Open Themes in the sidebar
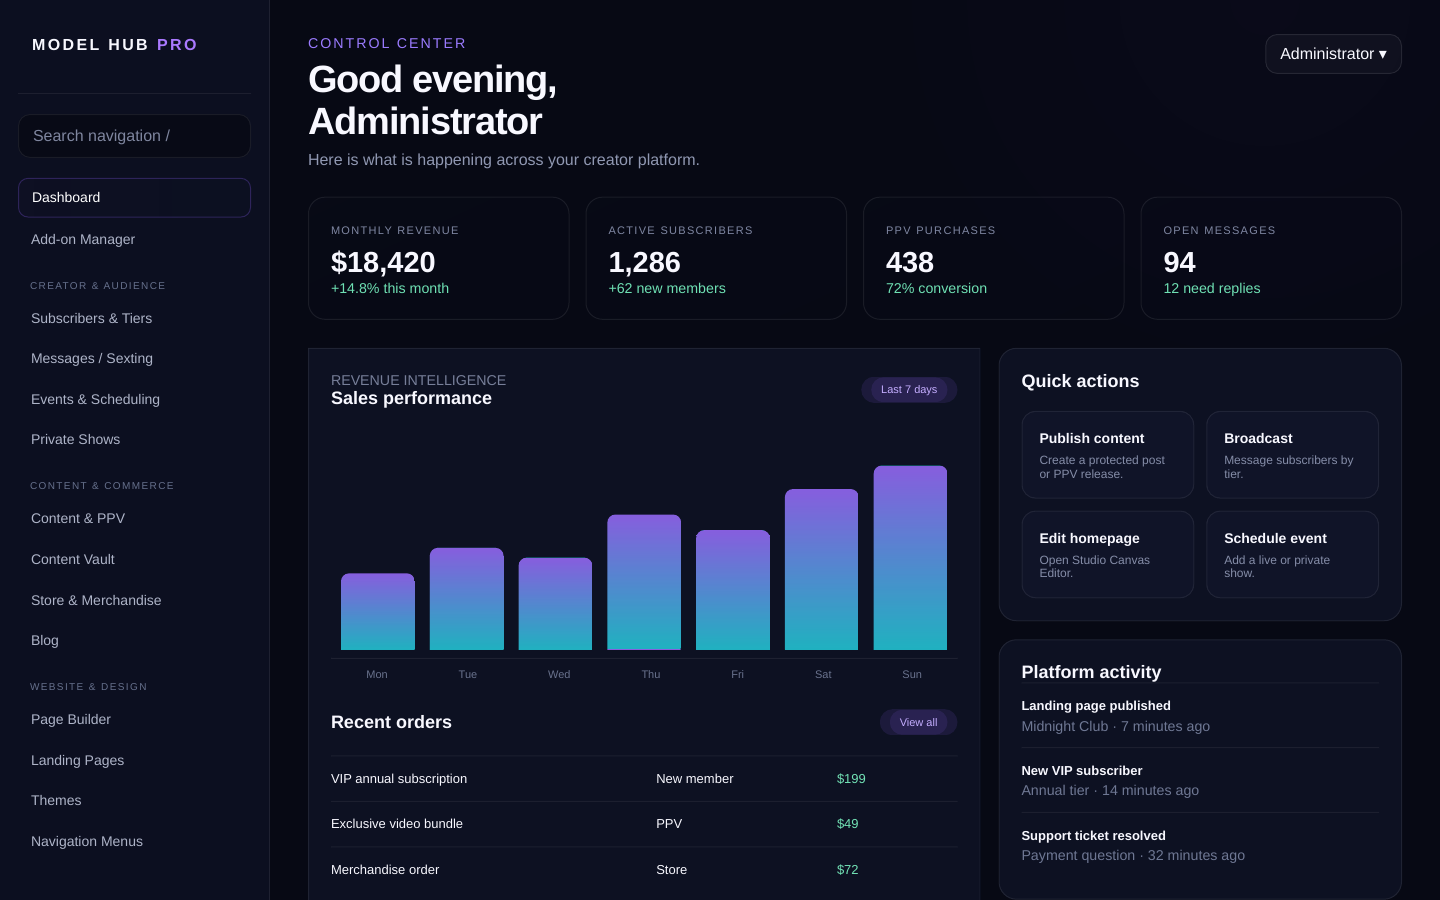The width and height of the screenshot is (1440, 900). click(x=134, y=800)
